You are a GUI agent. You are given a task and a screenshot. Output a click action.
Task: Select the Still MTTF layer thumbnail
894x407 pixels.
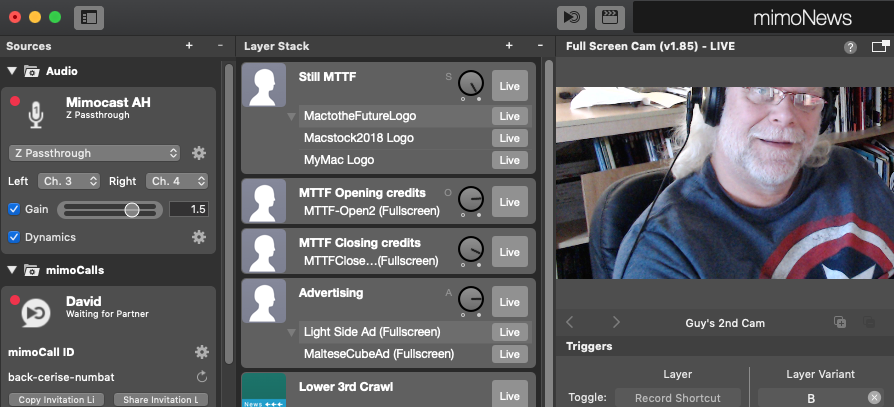pyautogui.click(x=263, y=85)
